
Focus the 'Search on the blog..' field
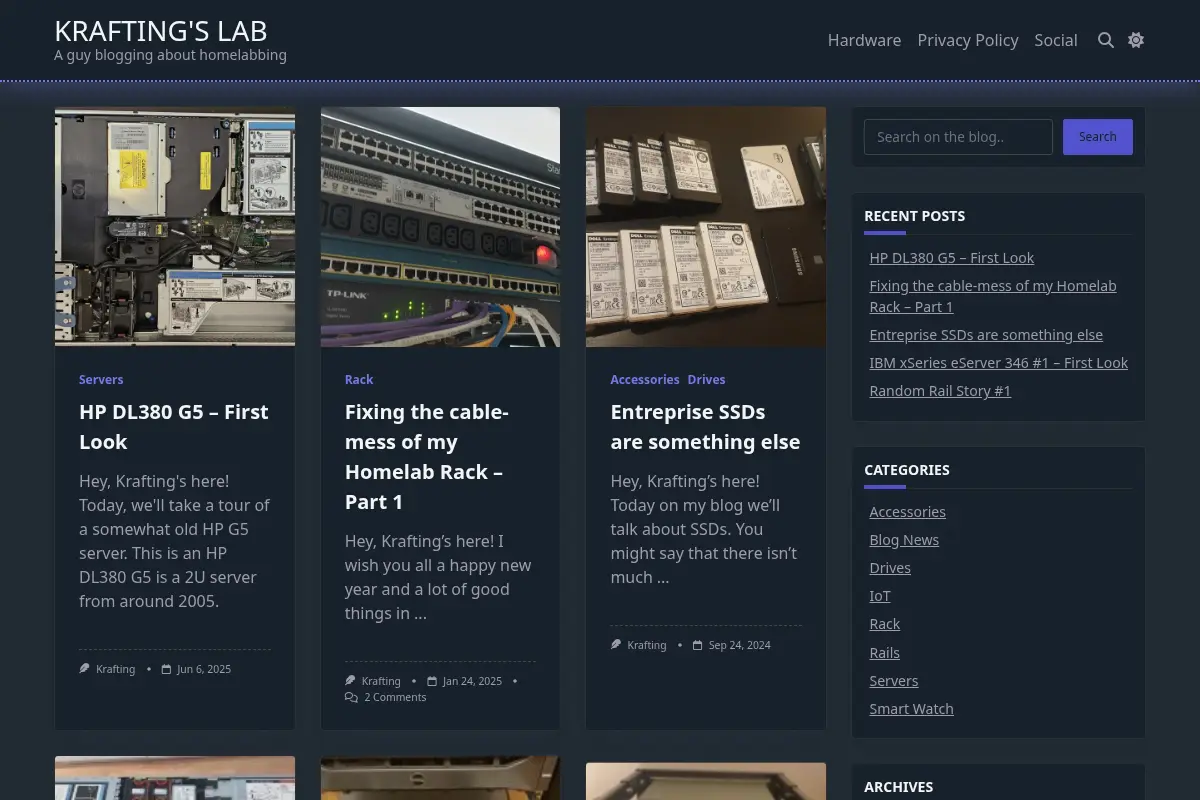pos(958,137)
